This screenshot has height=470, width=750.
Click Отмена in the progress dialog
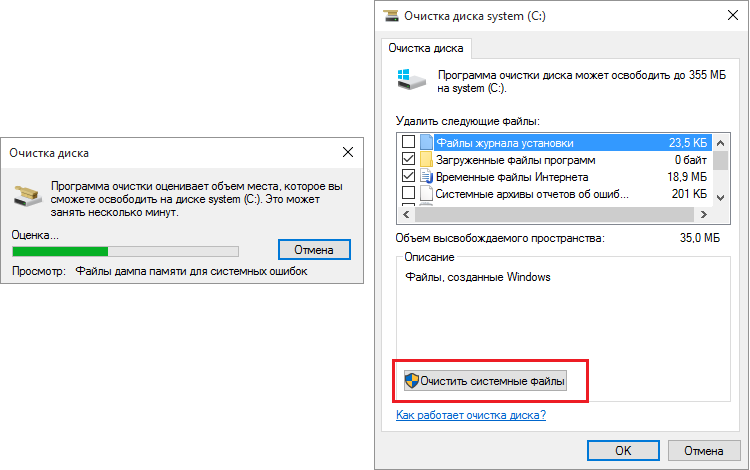pyautogui.click(x=314, y=250)
